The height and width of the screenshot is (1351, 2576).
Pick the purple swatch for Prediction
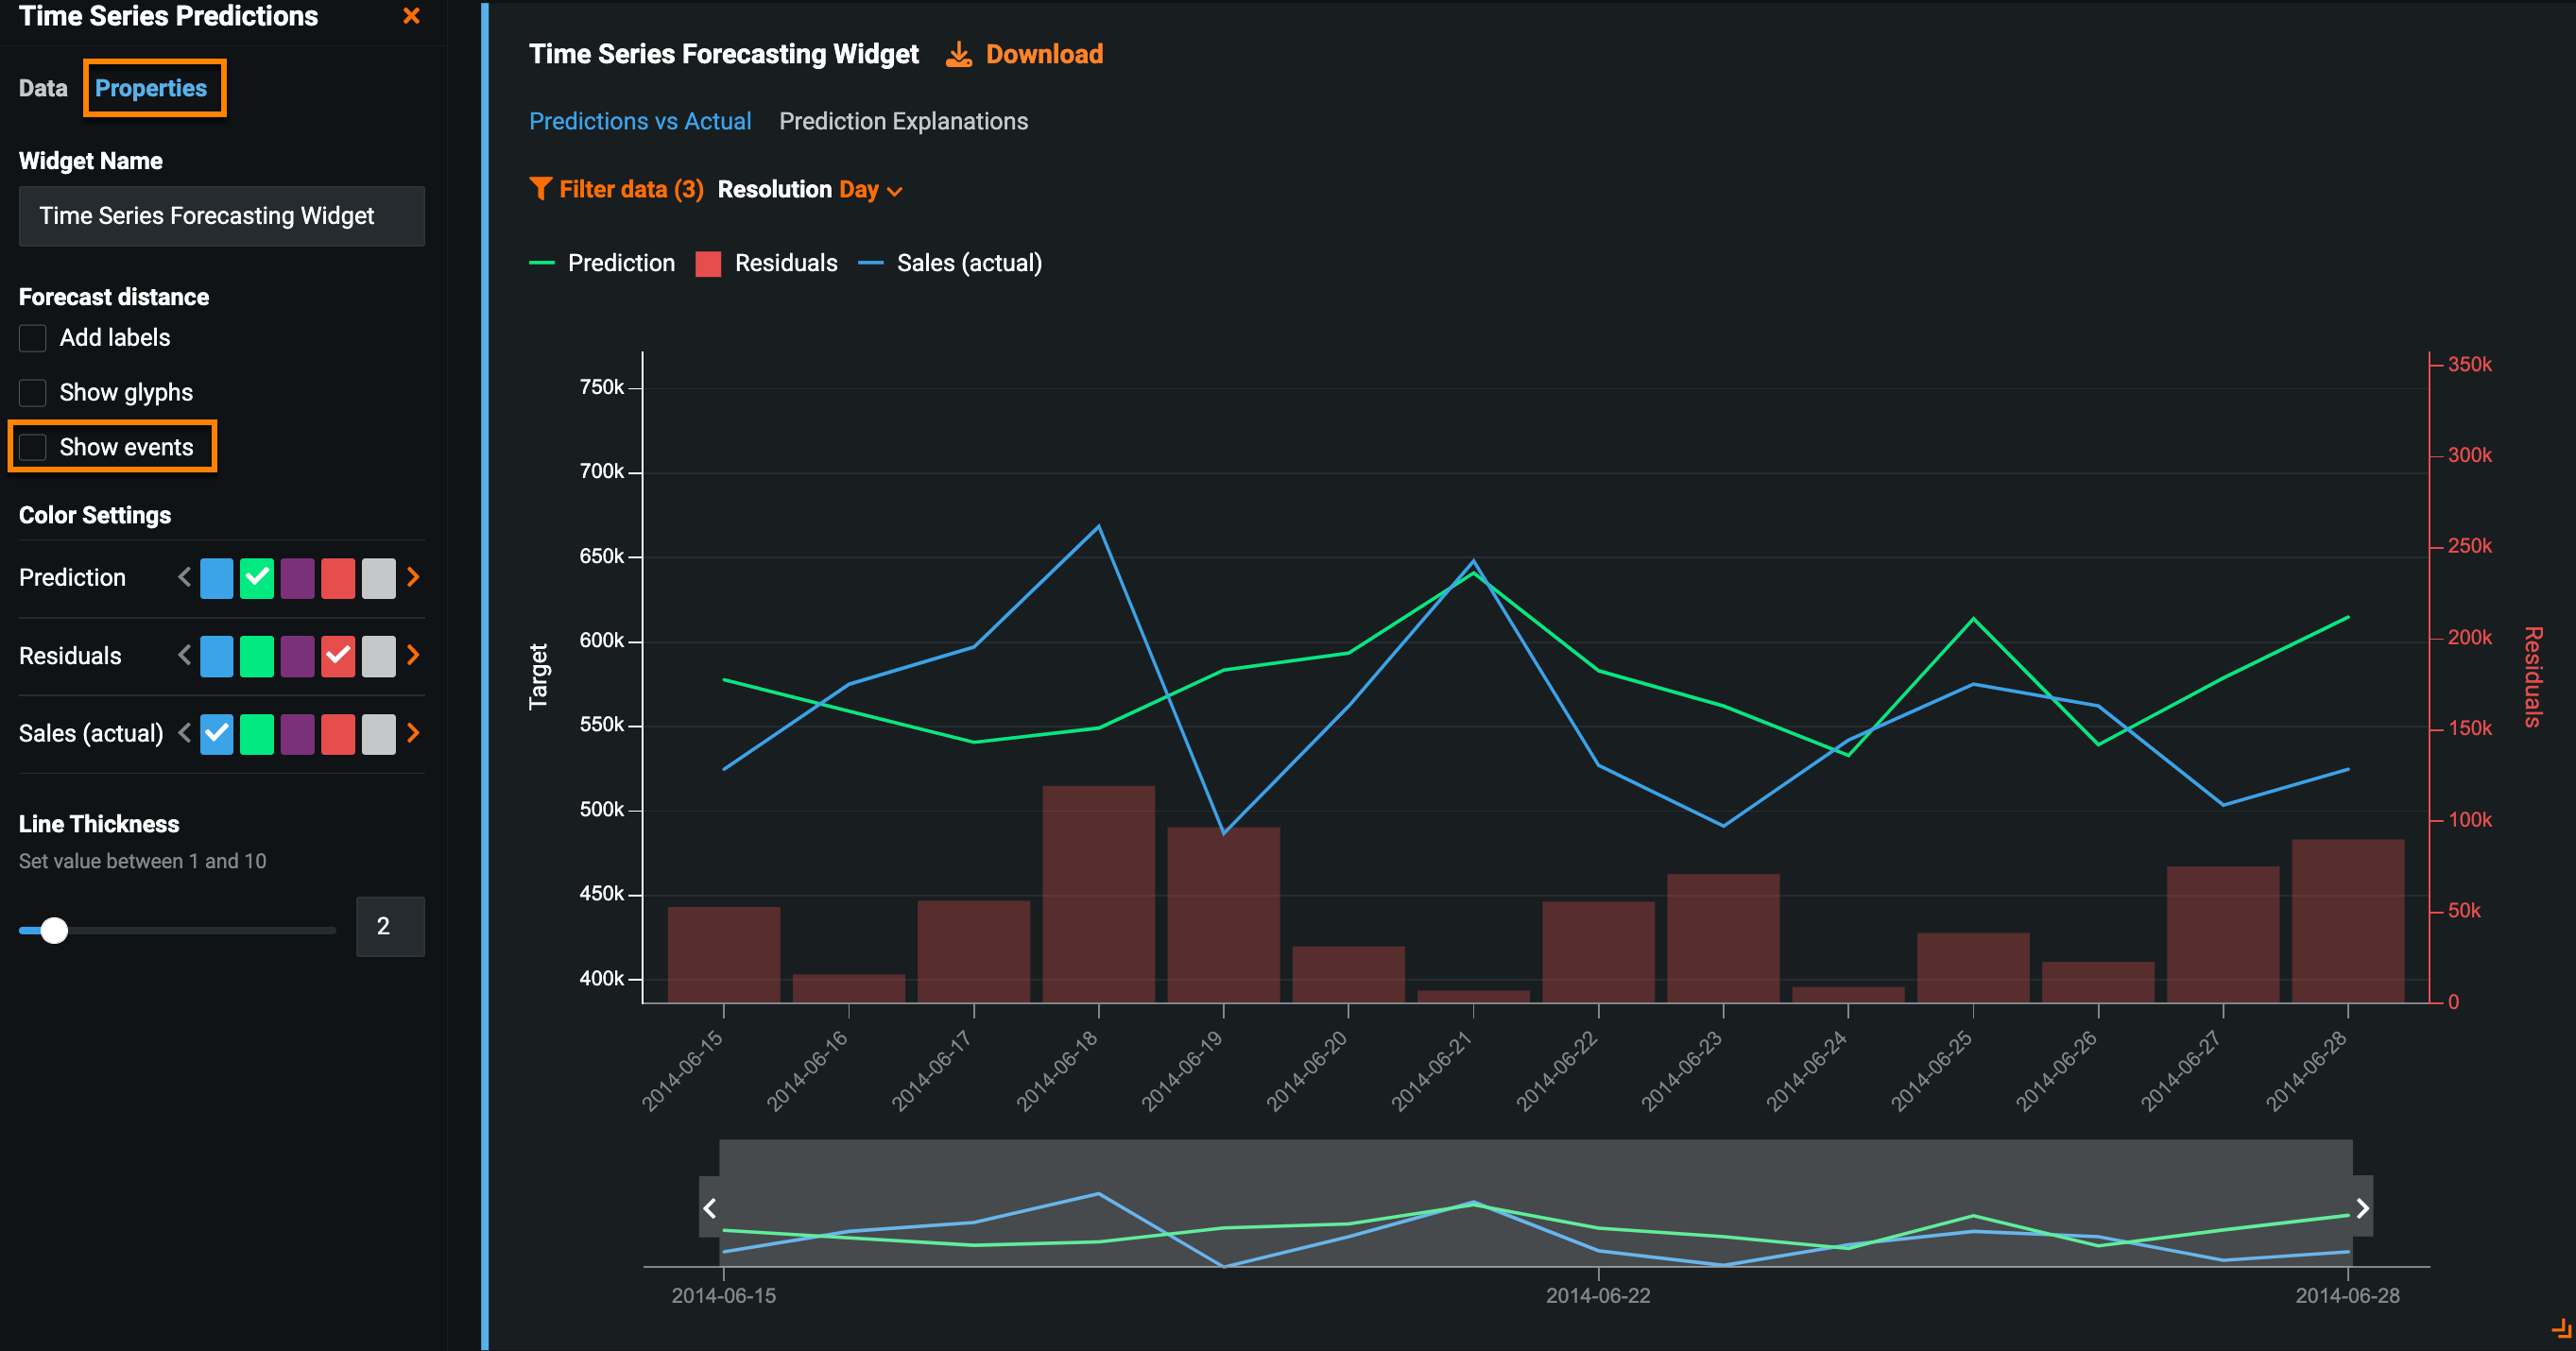pos(297,578)
